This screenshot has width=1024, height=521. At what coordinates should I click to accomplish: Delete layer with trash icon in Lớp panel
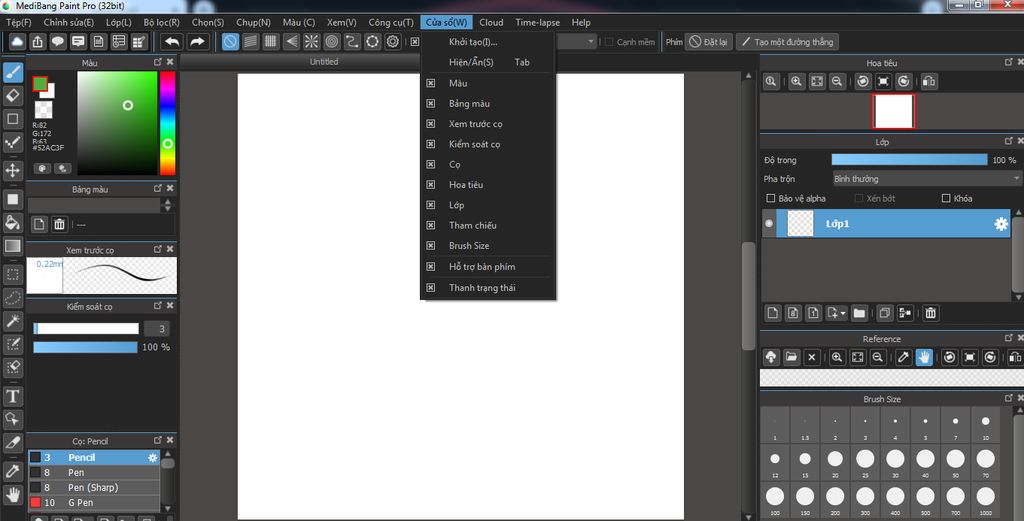[x=931, y=313]
